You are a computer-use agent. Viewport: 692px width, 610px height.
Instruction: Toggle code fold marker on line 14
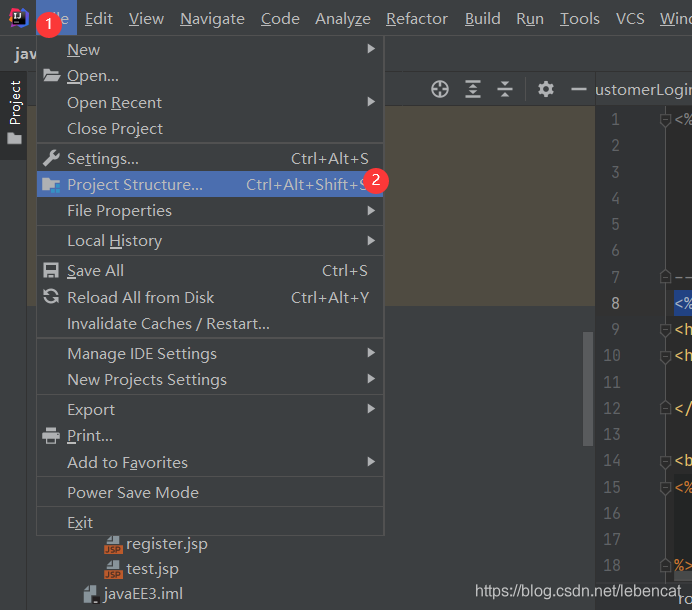666,461
